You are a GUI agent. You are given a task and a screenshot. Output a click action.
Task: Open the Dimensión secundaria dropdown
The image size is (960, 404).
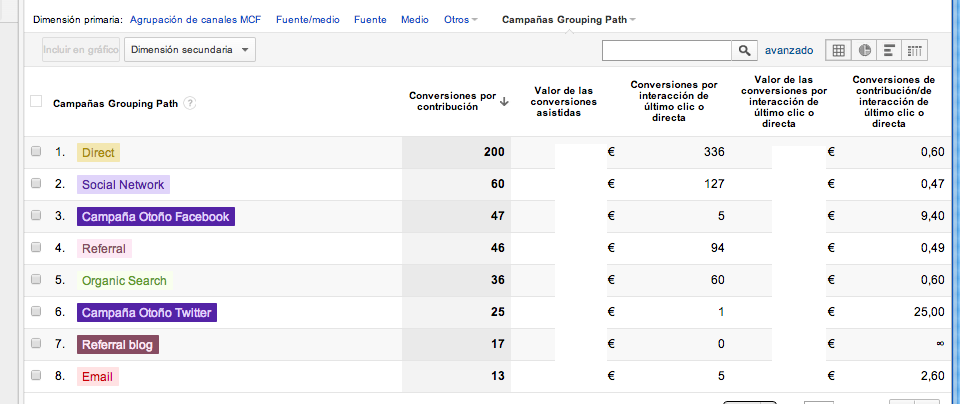[x=189, y=49]
